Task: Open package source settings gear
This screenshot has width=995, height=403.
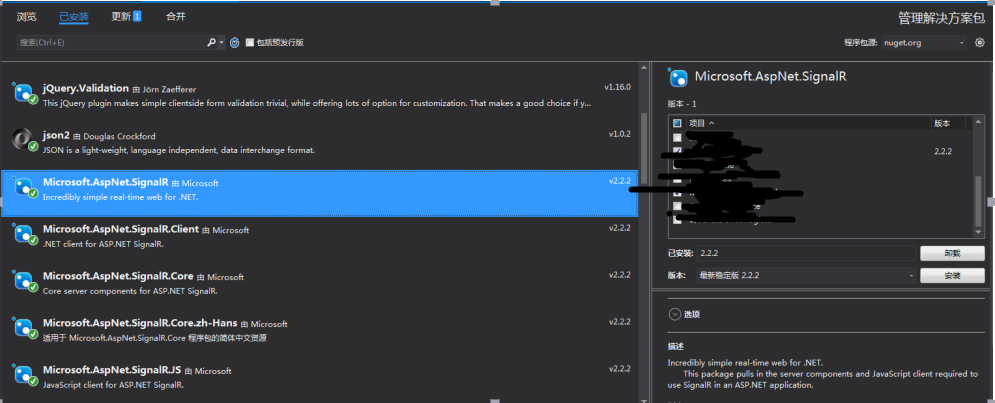Action: [x=979, y=43]
